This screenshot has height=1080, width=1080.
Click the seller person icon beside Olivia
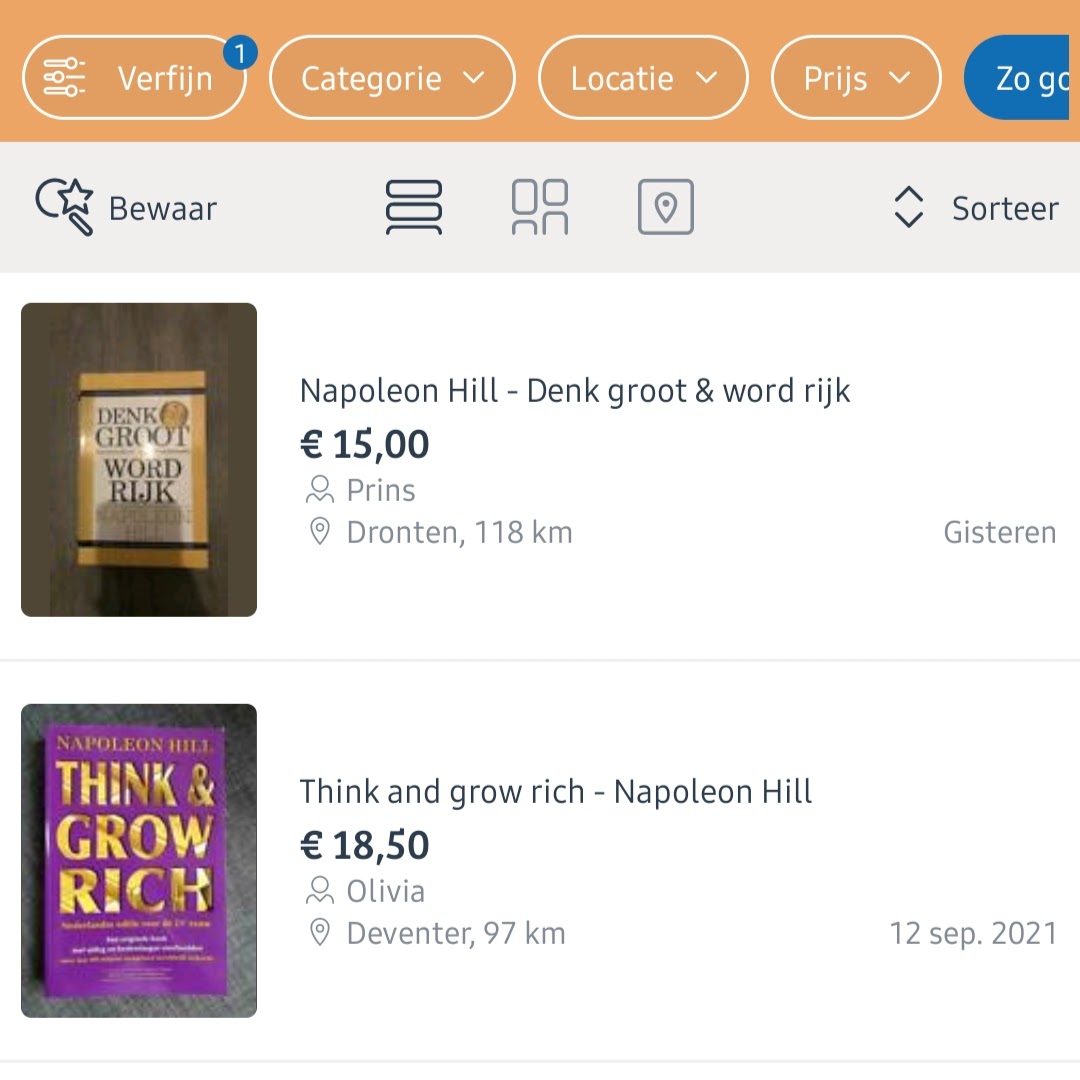pos(320,891)
